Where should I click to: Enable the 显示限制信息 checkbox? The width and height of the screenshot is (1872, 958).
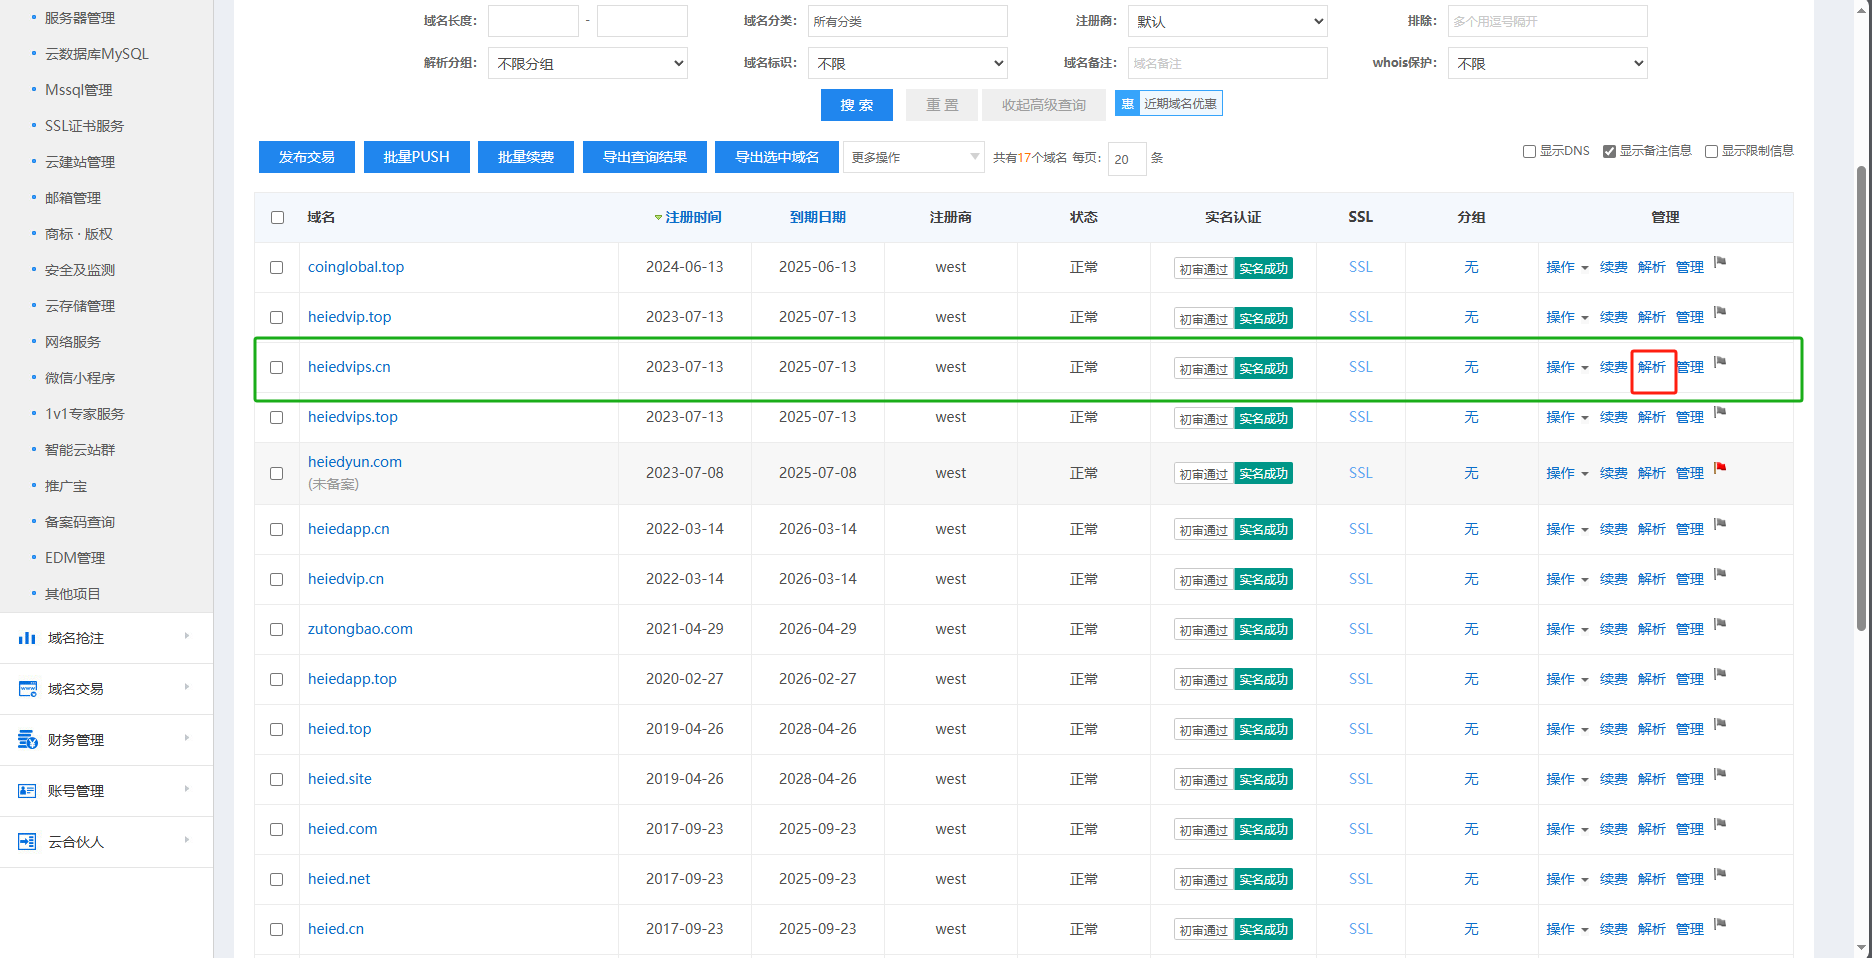(1711, 152)
